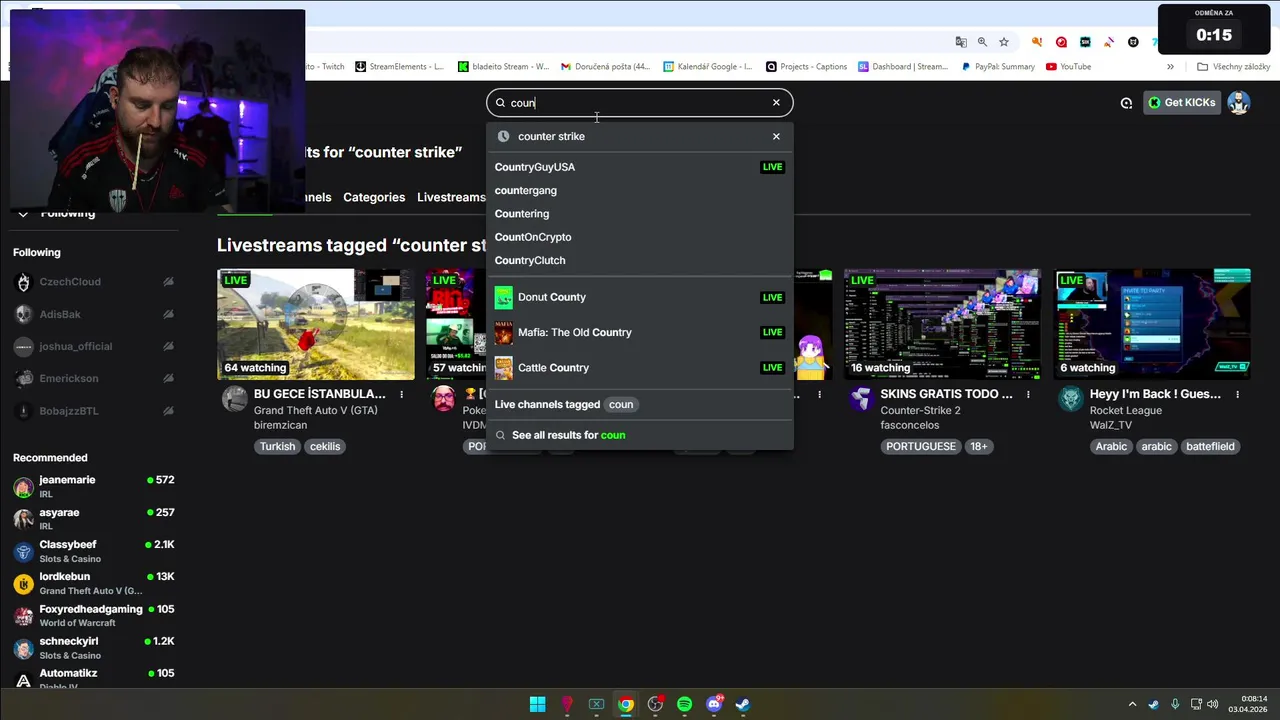The width and height of the screenshot is (1280, 720).
Task: Switch to the Livestreams tab
Action: point(451,197)
